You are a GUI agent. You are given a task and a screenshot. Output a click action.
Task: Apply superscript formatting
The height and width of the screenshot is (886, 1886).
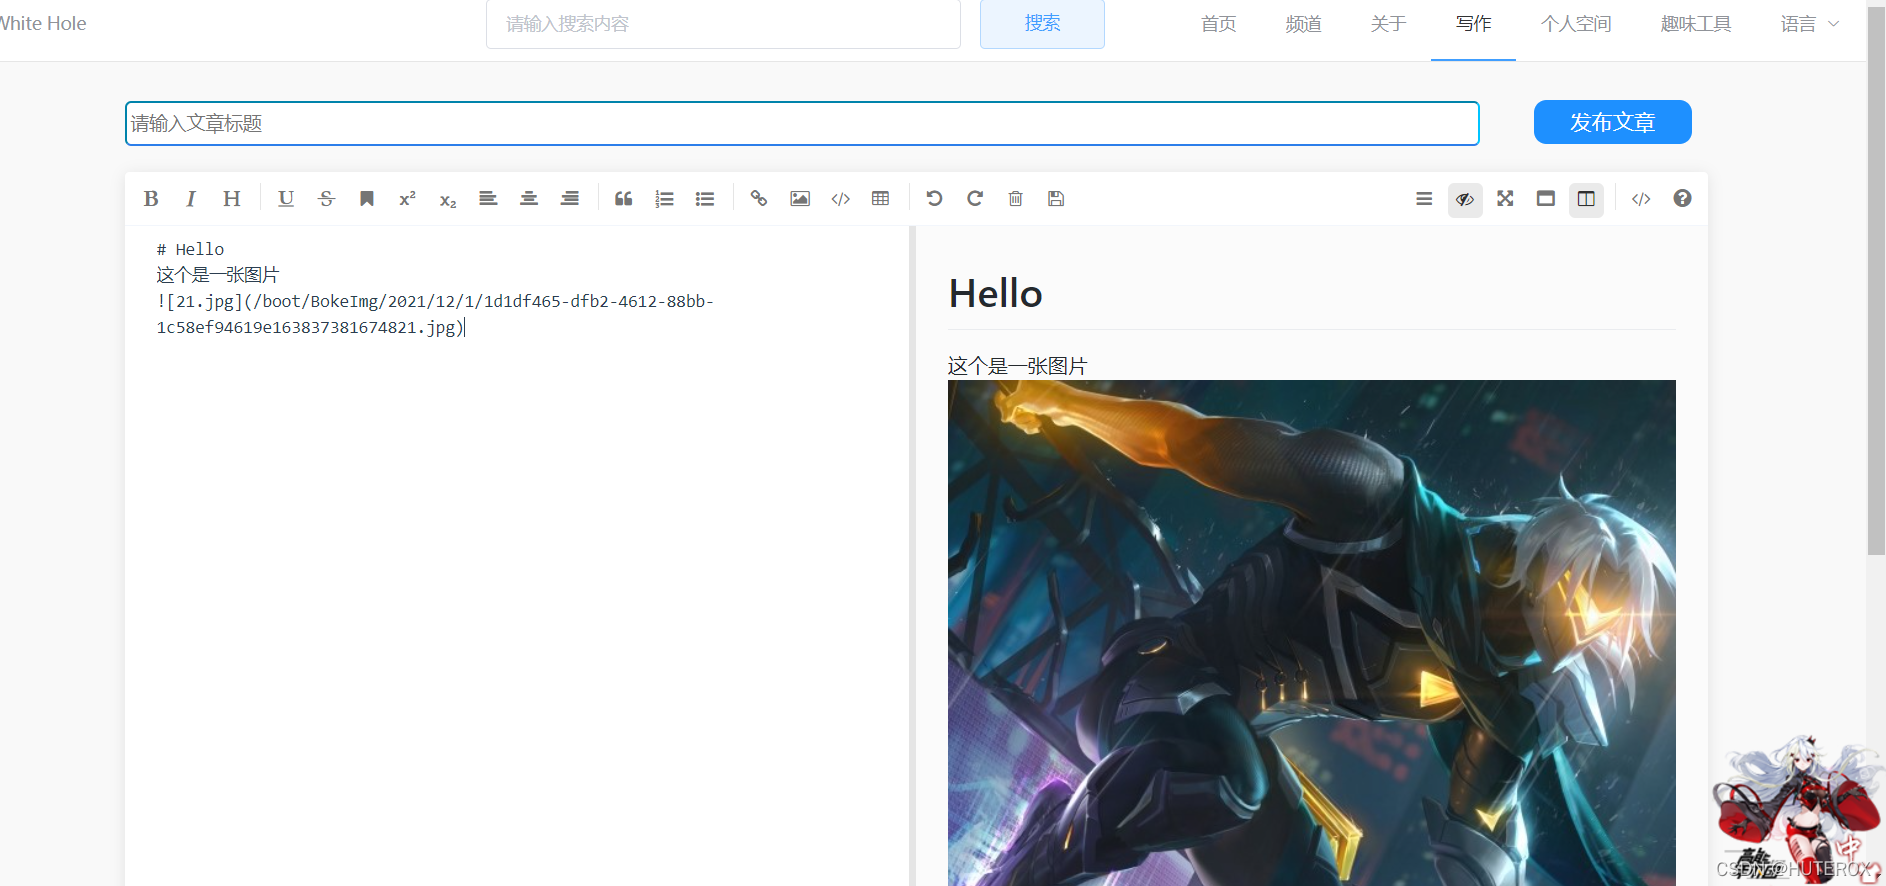pos(407,199)
